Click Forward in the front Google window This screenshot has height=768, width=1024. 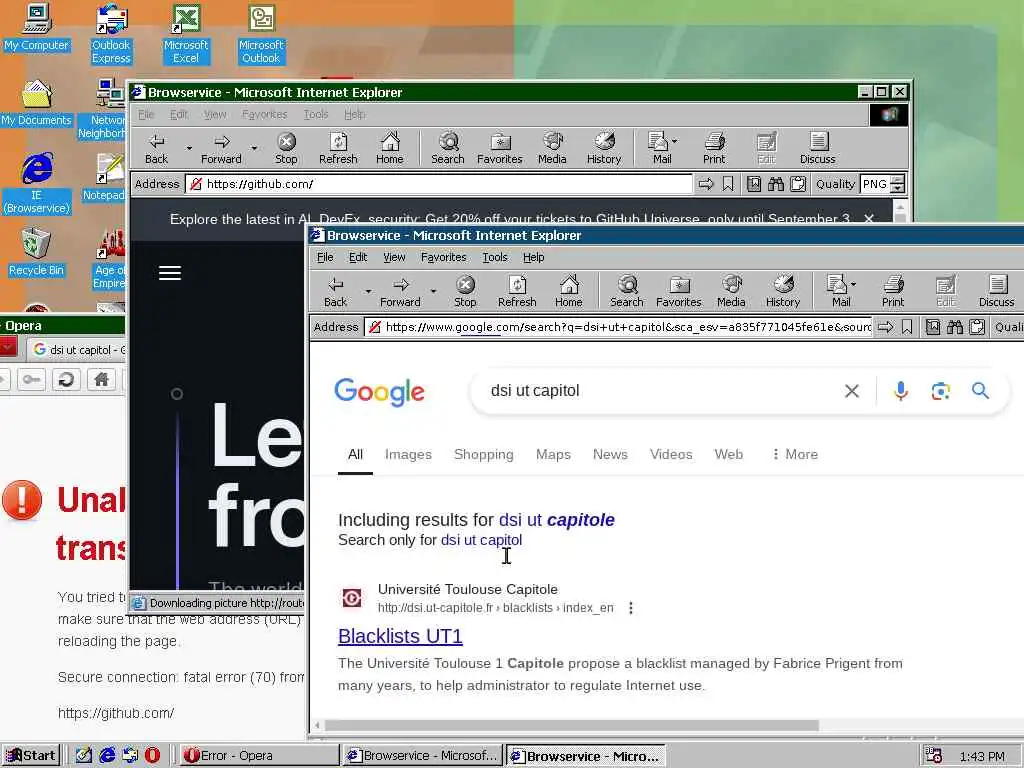click(x=400, y=291)
